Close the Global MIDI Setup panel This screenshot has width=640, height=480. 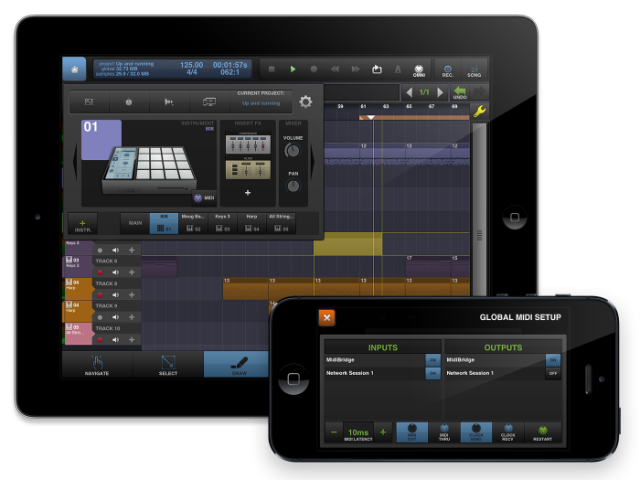326,317
